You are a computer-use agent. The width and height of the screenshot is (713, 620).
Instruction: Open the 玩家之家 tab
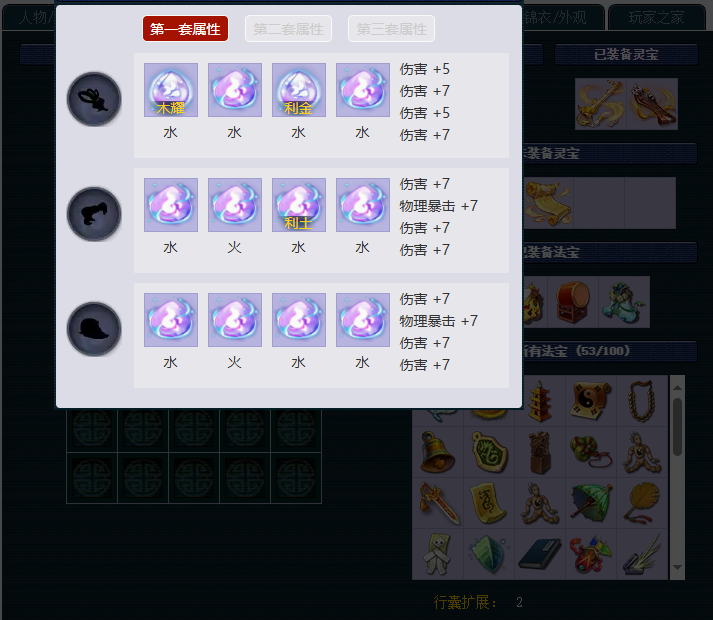coord(656,18)
